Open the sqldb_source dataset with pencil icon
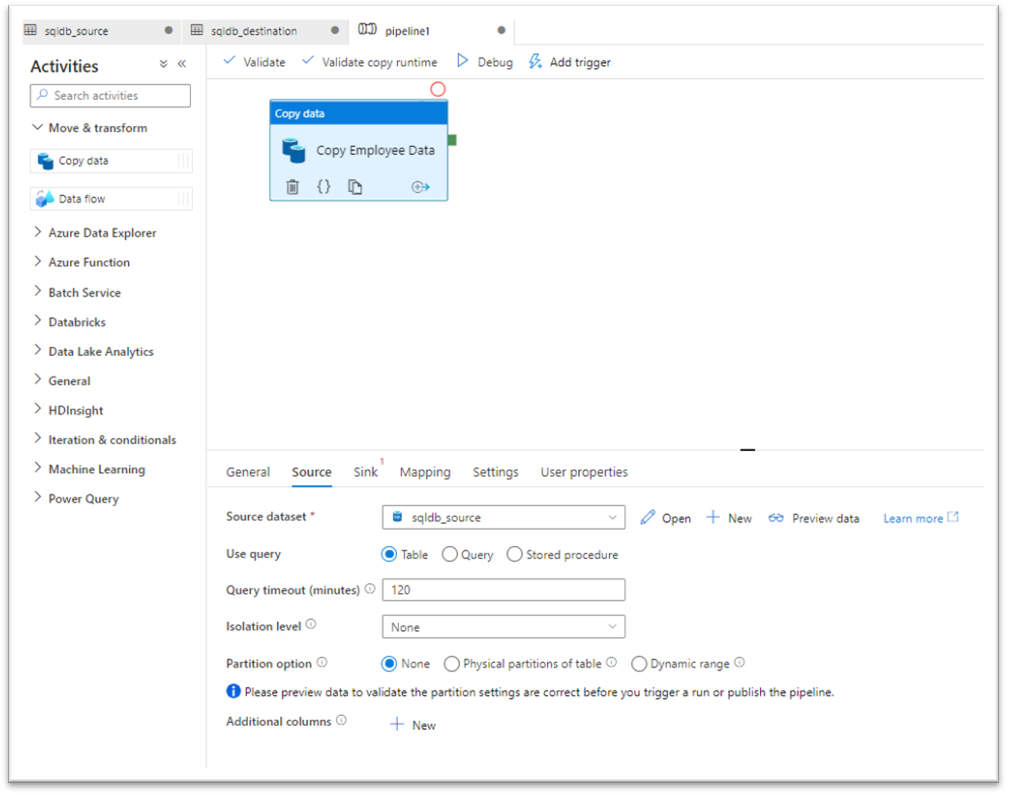The image size is (1009, 795). [x=664, y=517]
